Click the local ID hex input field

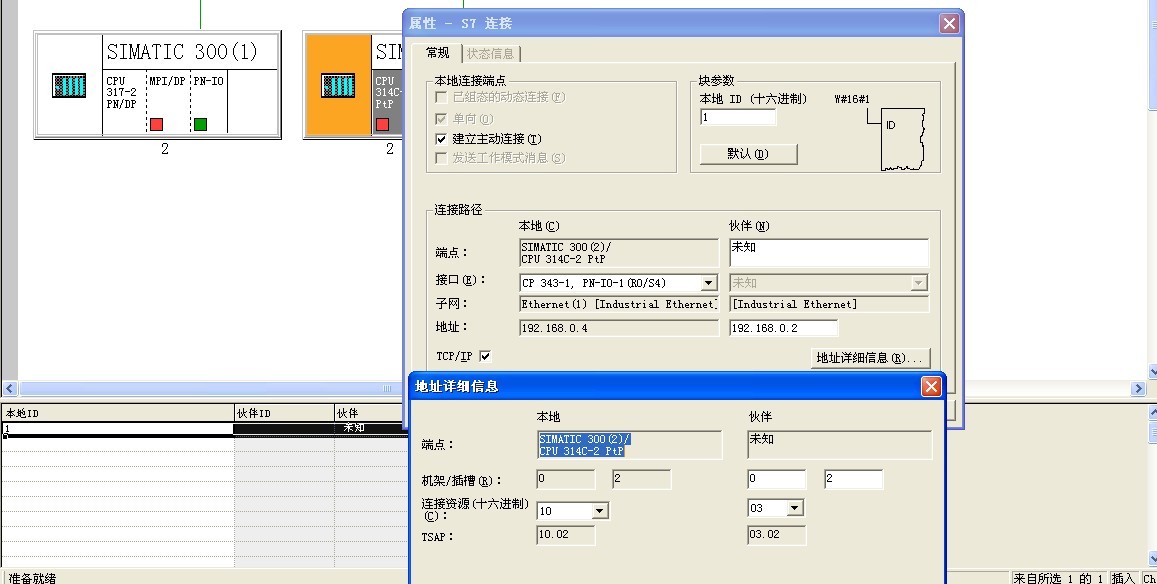[738, 117]
